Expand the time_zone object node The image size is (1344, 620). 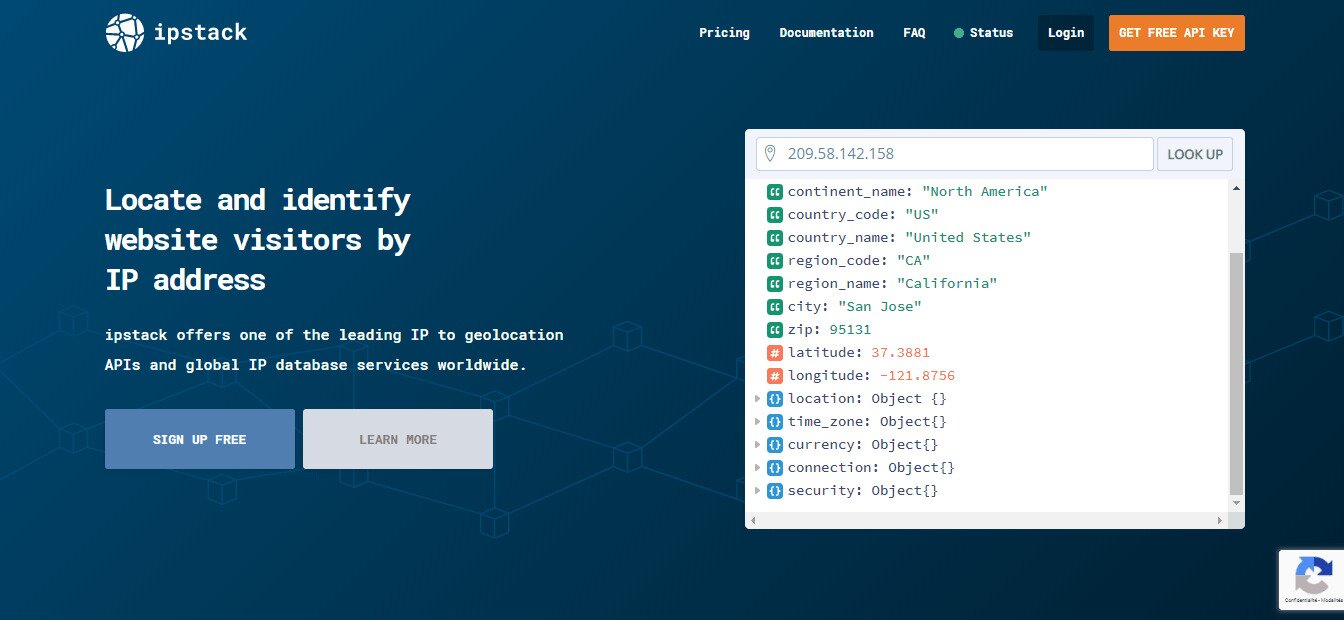[x=757, y=422]
